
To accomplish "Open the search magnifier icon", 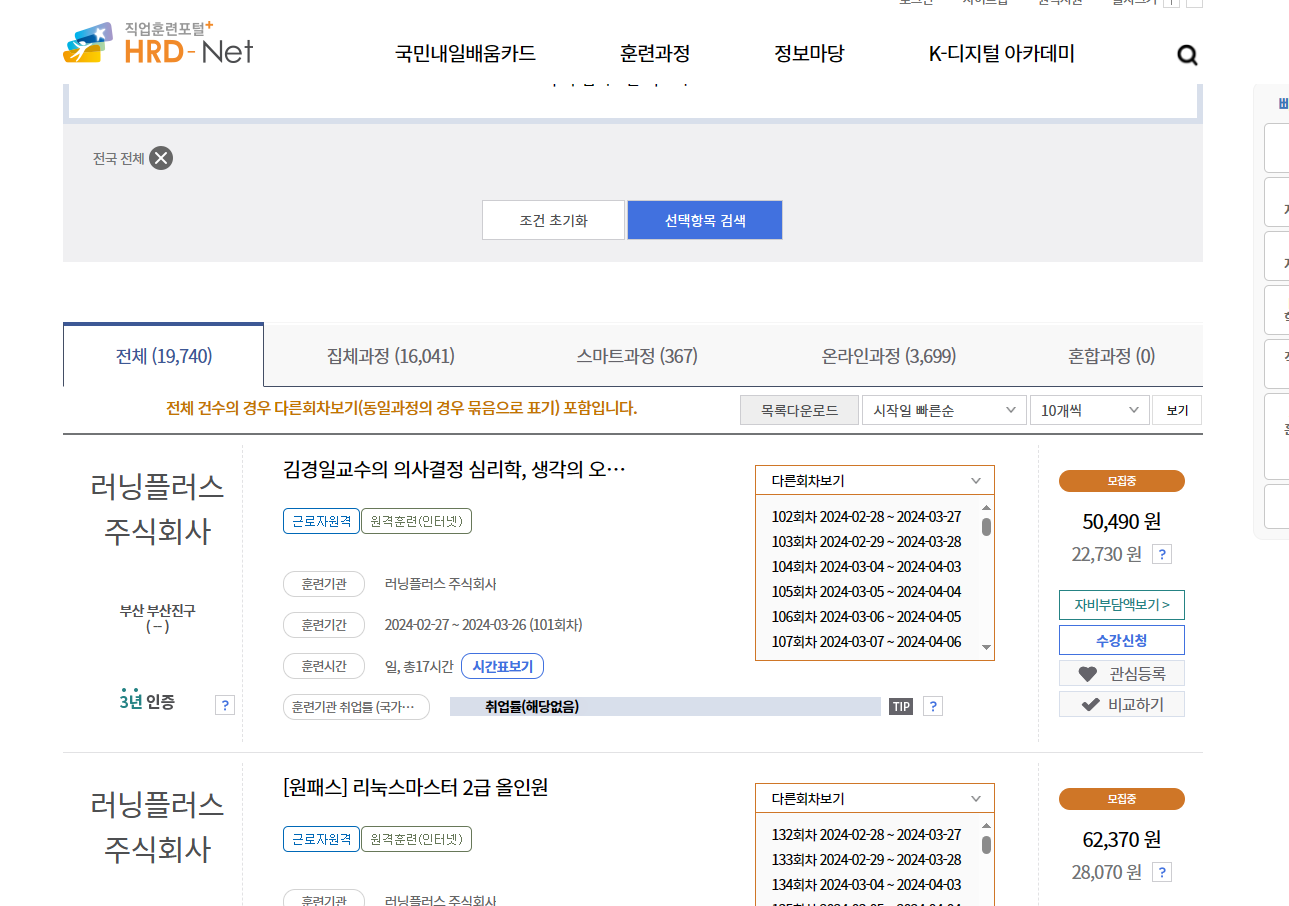I will pos(1187,55).
